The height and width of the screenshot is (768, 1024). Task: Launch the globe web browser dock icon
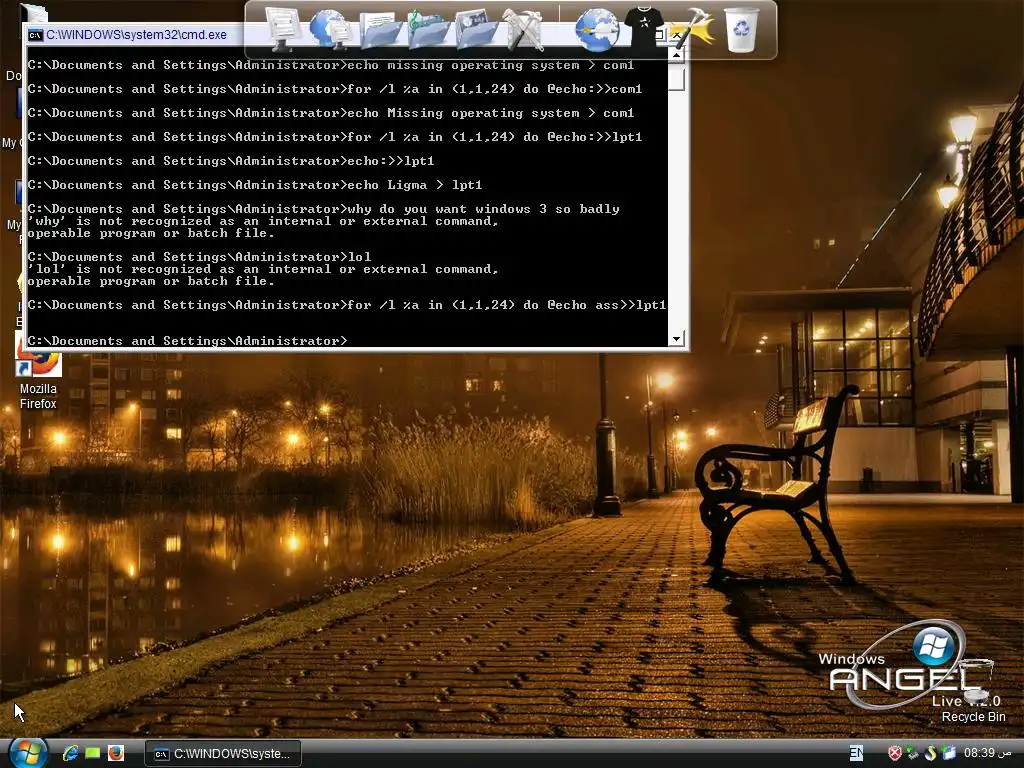click(597, 30)
